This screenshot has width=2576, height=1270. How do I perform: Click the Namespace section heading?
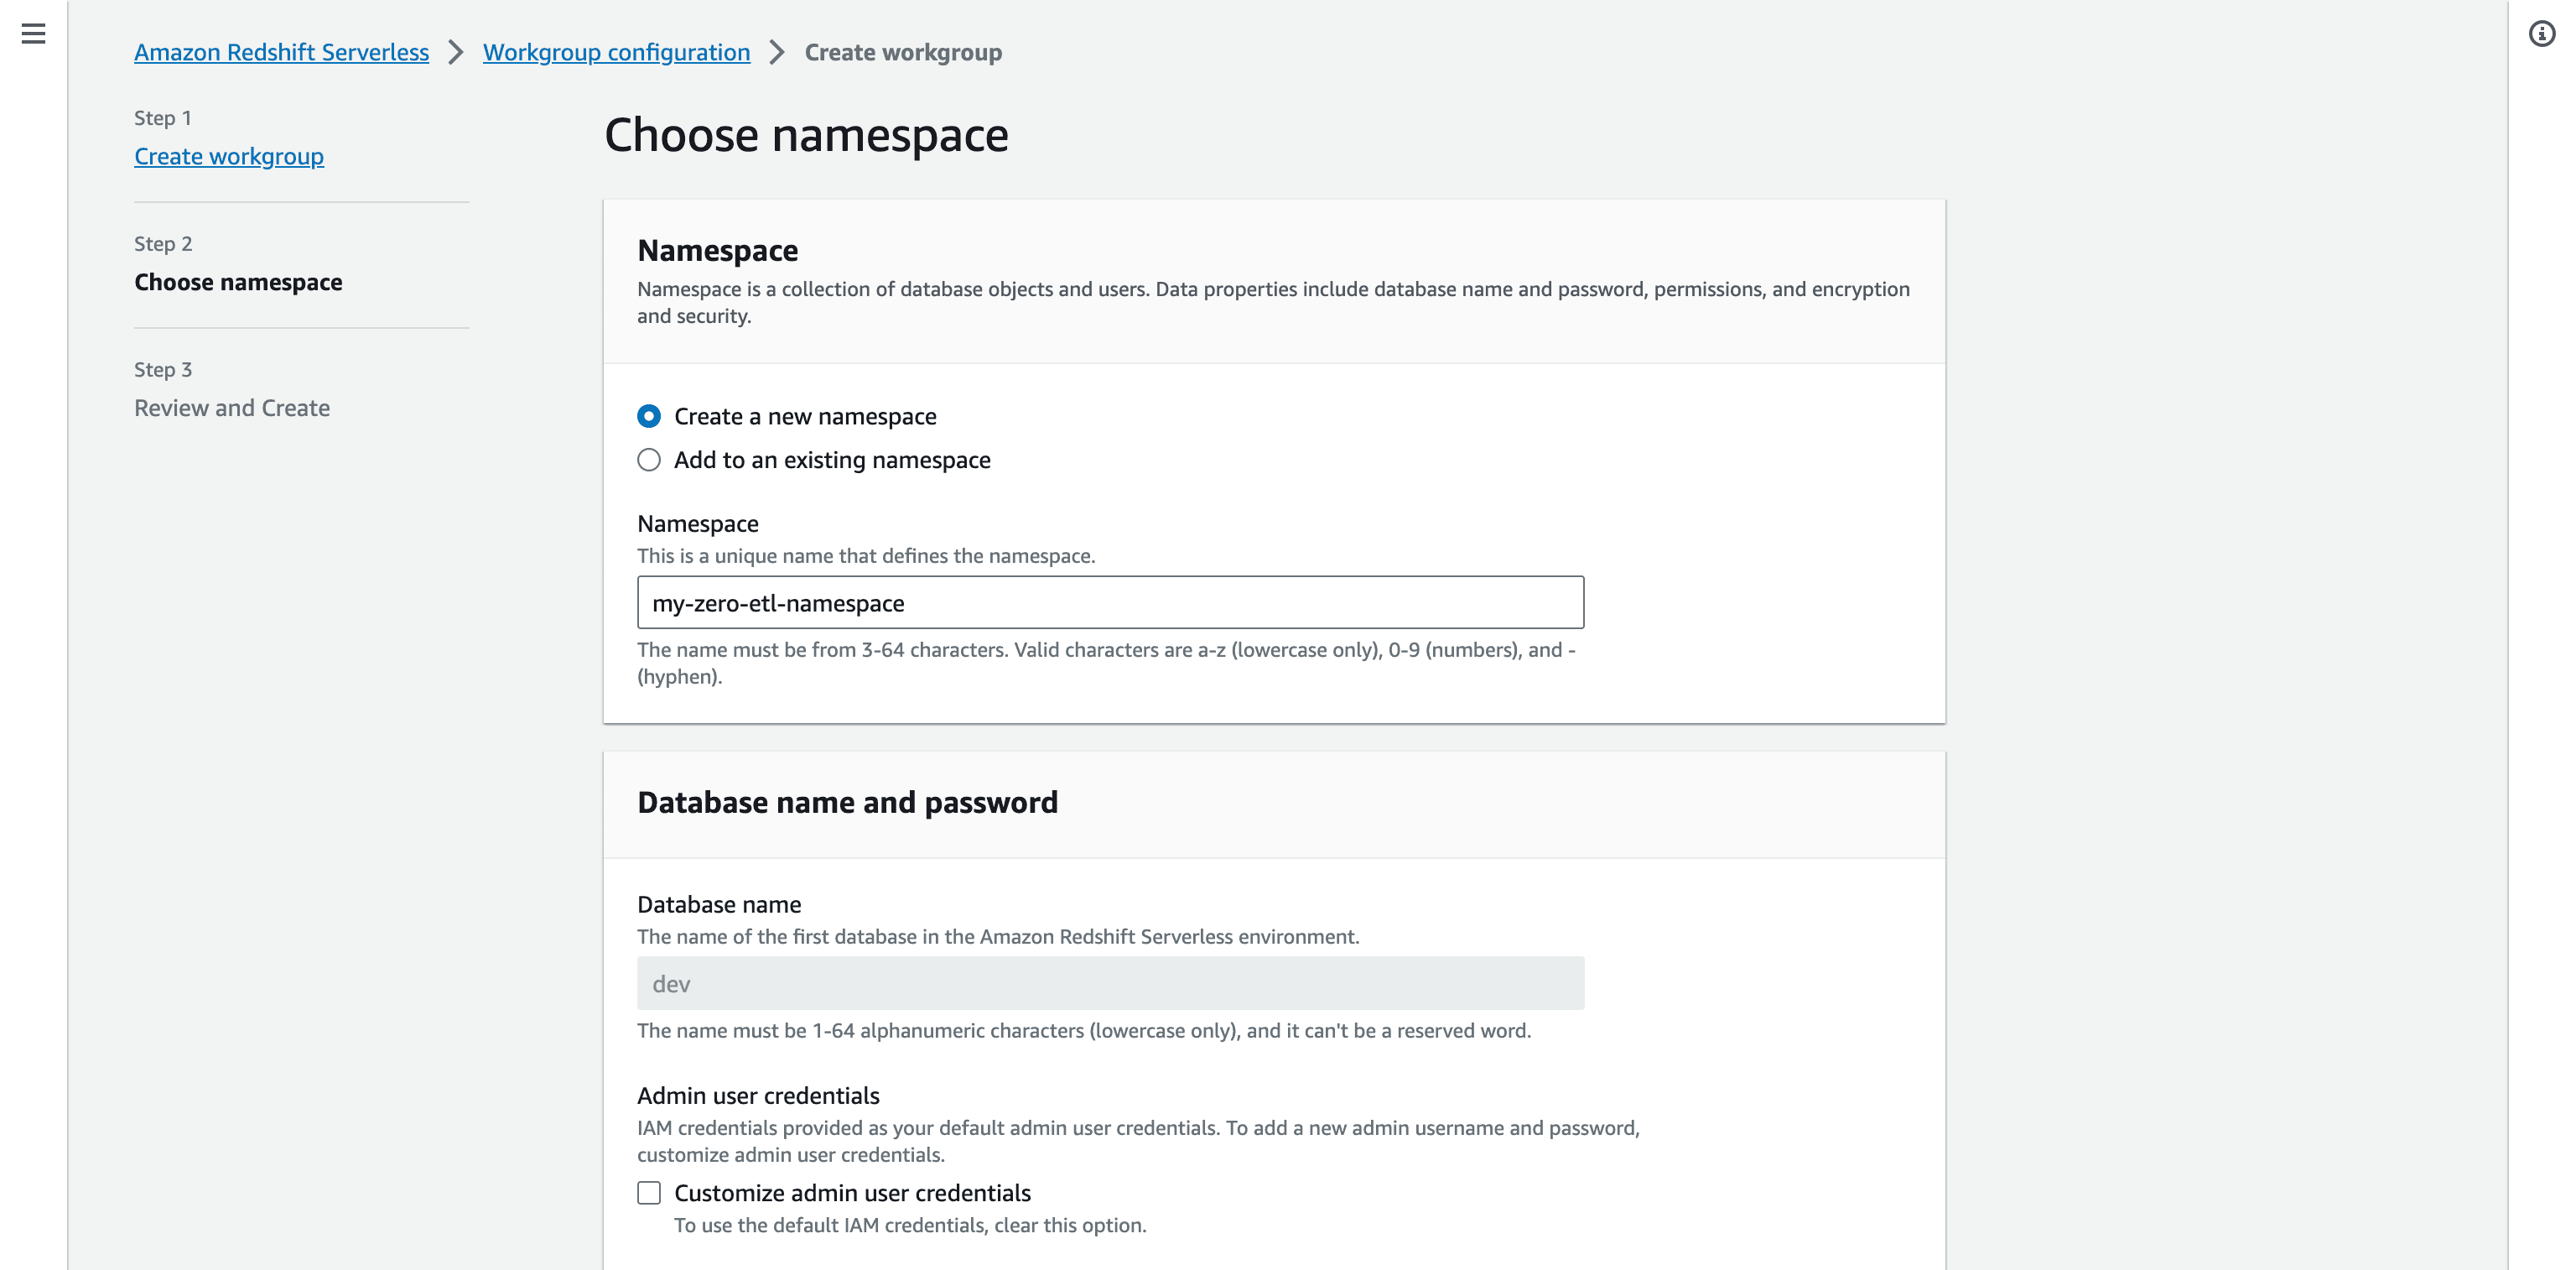[718, 250]
